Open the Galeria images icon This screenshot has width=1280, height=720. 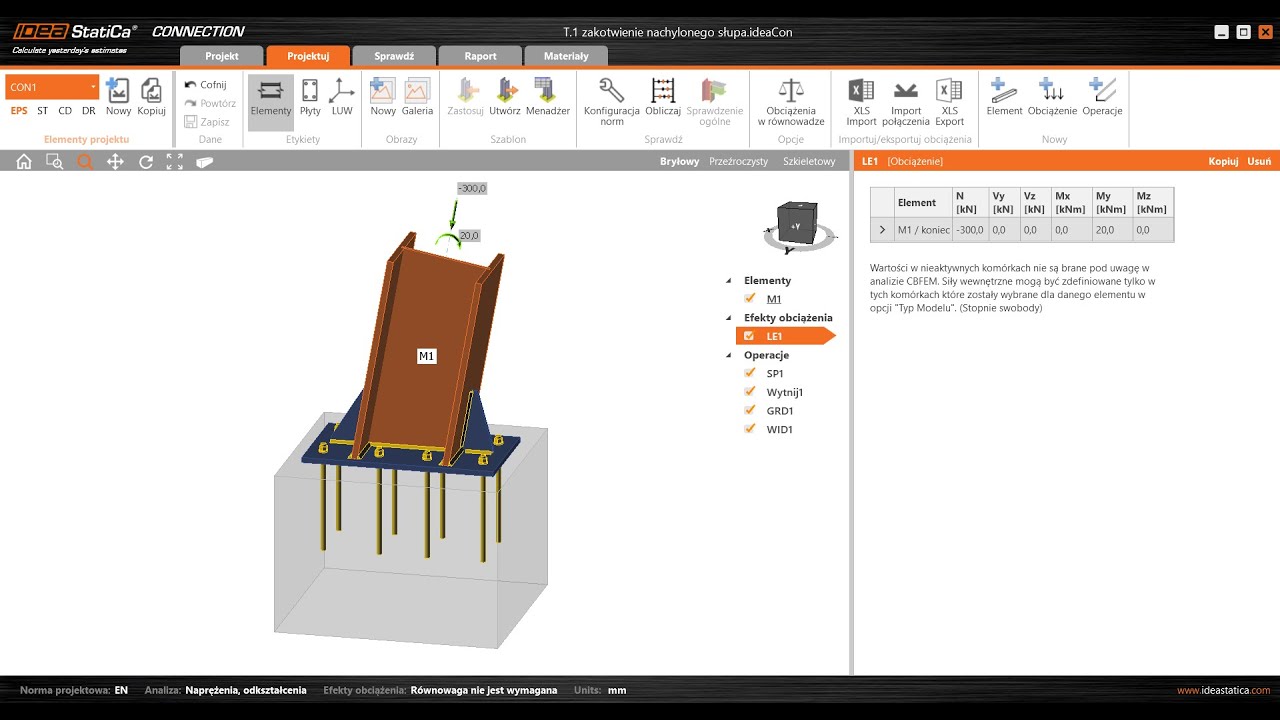coord(417,91)
